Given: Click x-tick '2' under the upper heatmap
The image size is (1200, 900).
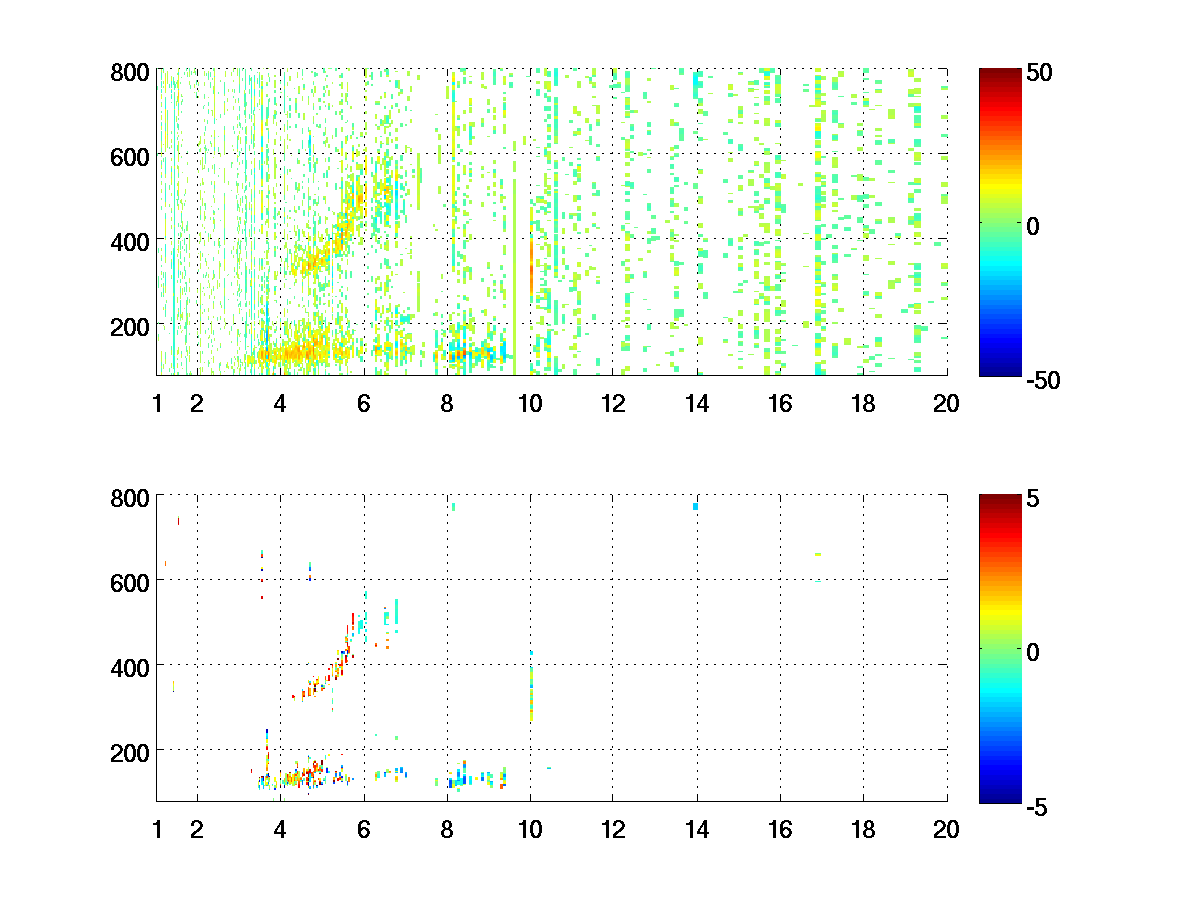Looking at the screenshot, I should tap(197, 404).
